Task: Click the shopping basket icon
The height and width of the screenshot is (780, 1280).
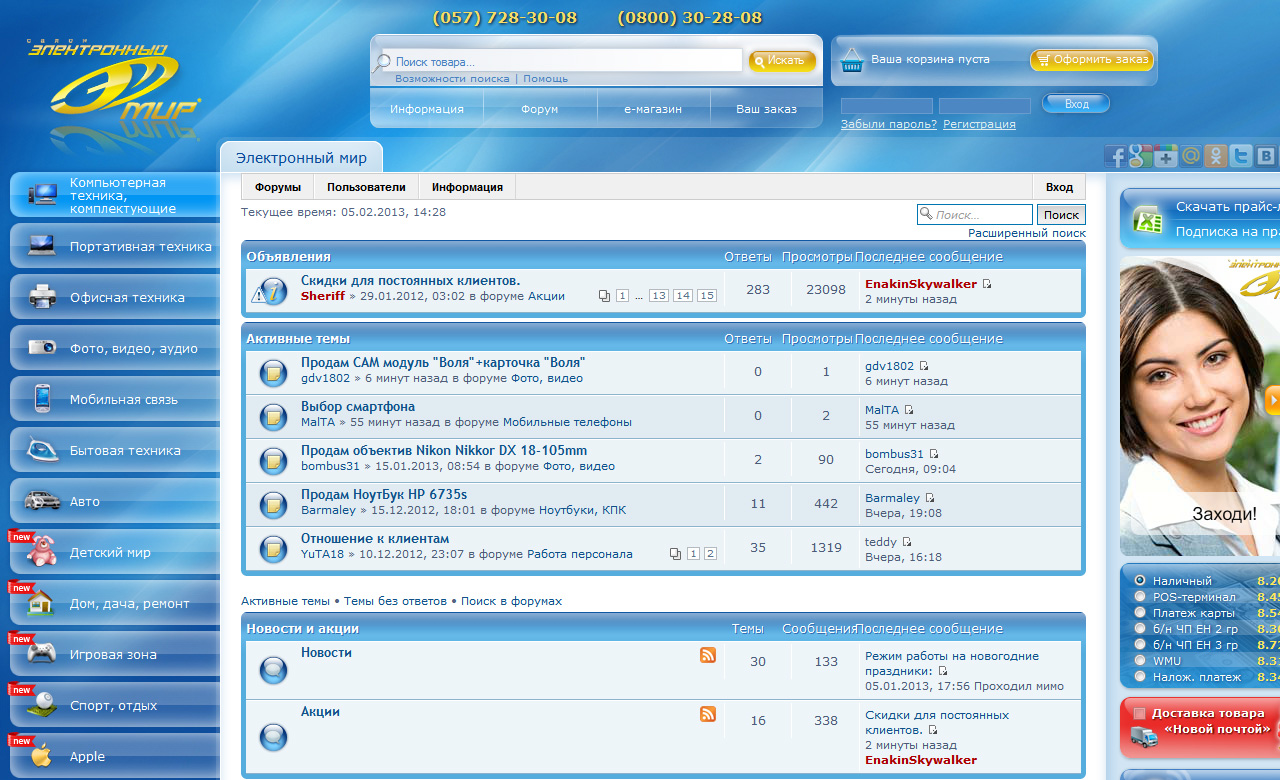Action: (852, 60)
